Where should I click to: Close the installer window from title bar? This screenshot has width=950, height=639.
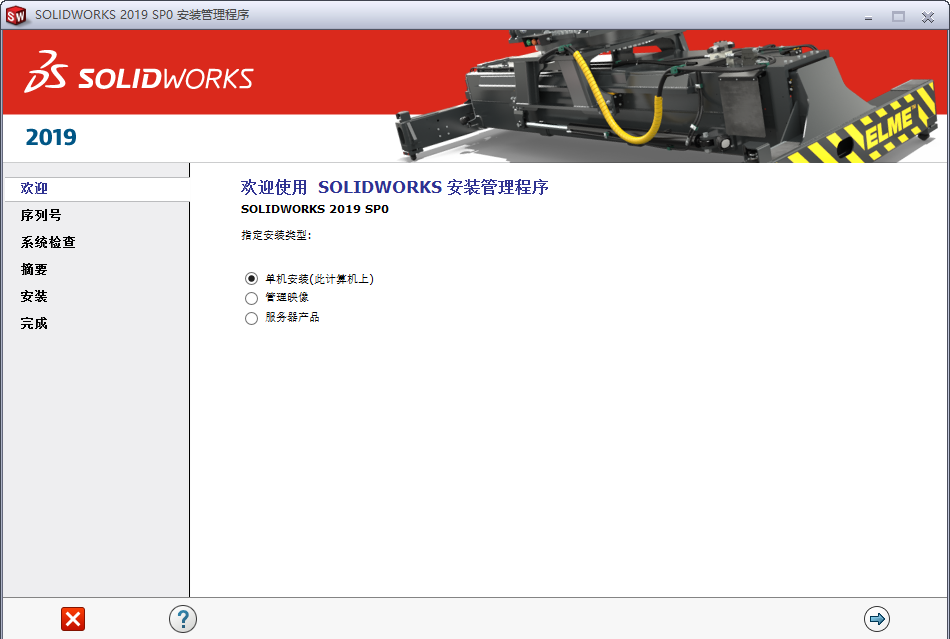point(928,17)
